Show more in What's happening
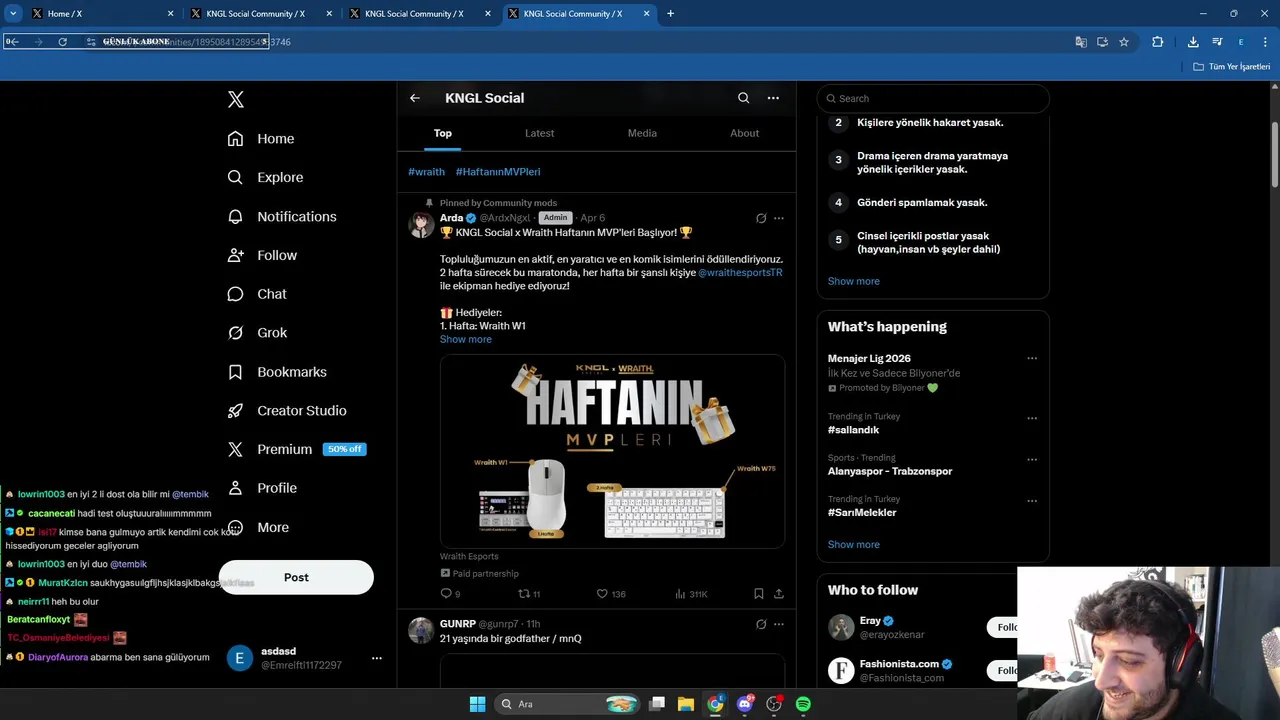The height and width of the screenshot is (720, 1280). 854,545
